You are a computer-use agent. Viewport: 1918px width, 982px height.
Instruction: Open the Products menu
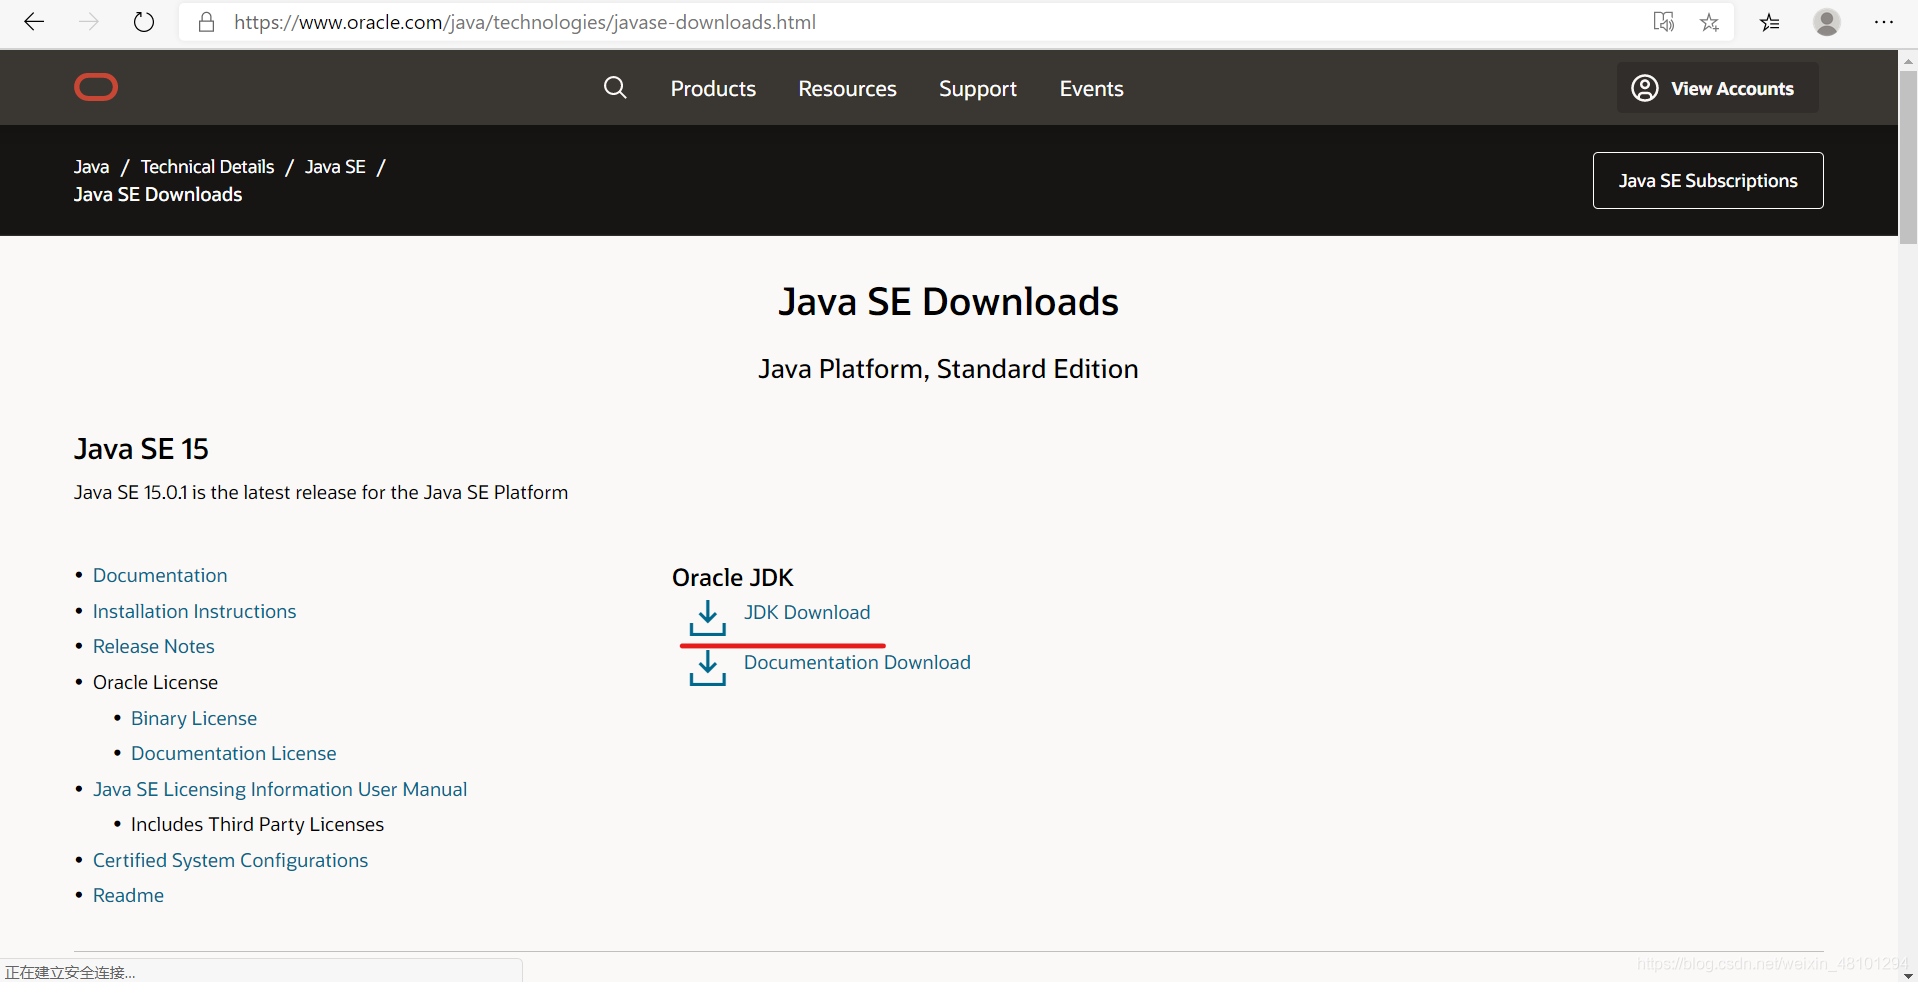click(713, 89)
